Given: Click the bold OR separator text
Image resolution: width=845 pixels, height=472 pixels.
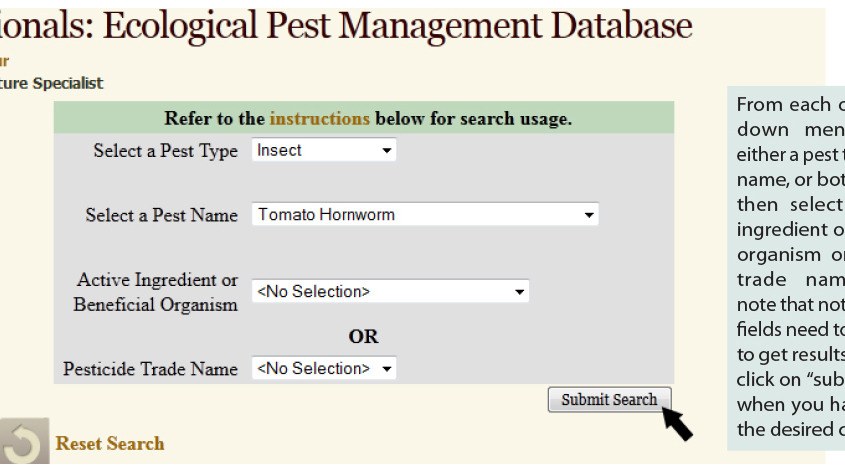Looking at the screenshot, I should point(363,336).
